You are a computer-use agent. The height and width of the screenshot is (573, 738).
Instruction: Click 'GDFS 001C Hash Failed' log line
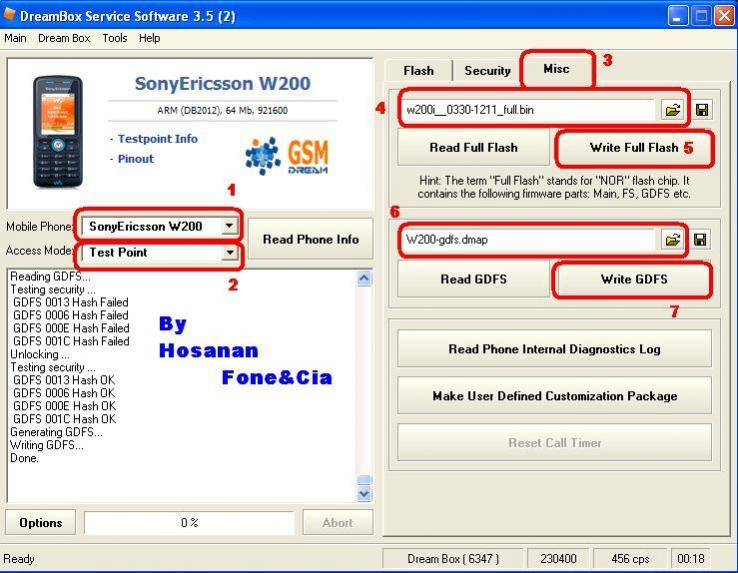(x=71, y=341)
